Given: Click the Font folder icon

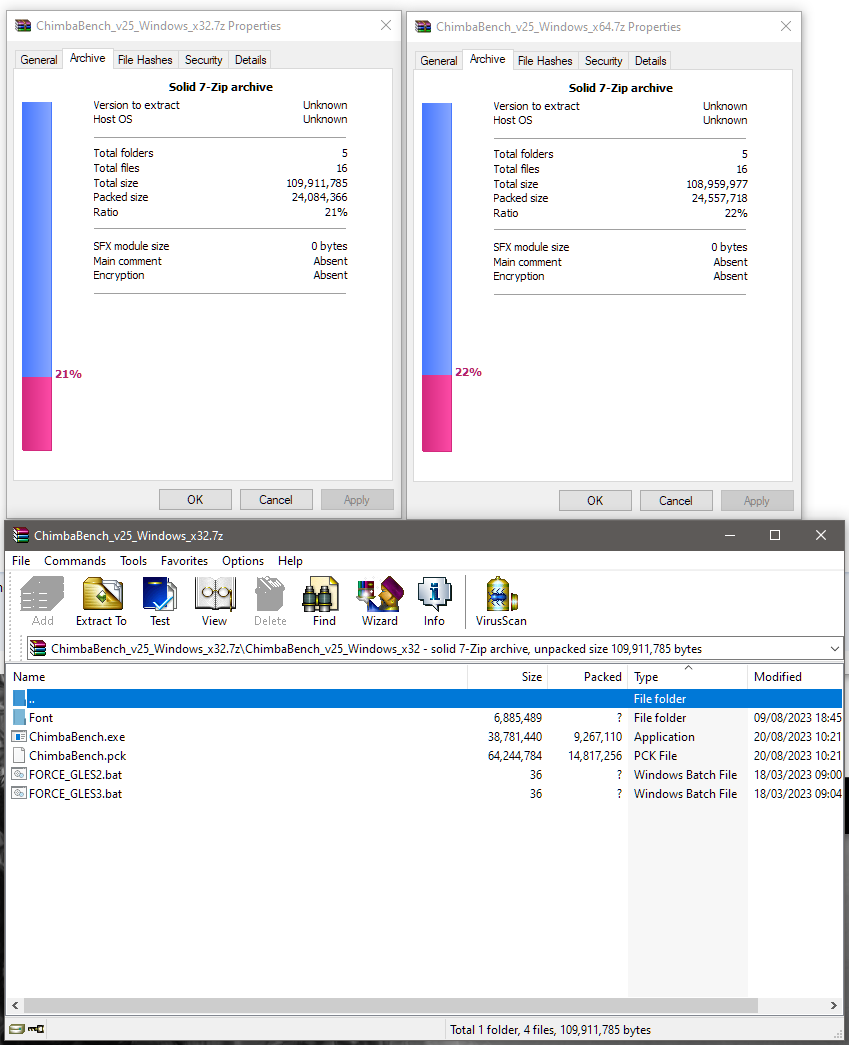Looking at the screenshot, I should [19, 718].
